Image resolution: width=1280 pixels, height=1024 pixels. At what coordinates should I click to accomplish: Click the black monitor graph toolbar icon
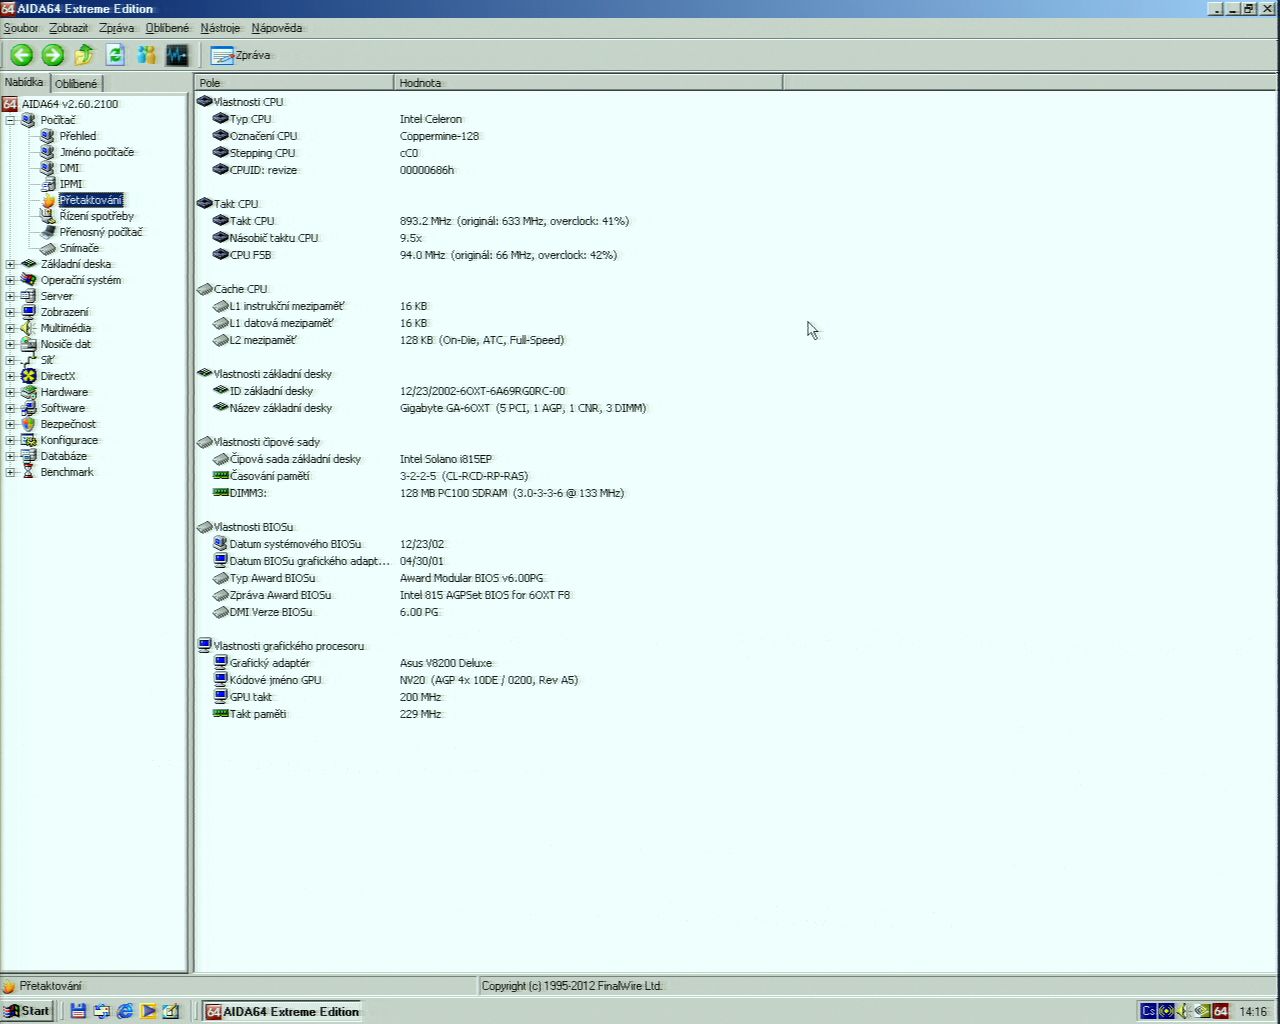[x=177, y=55]
